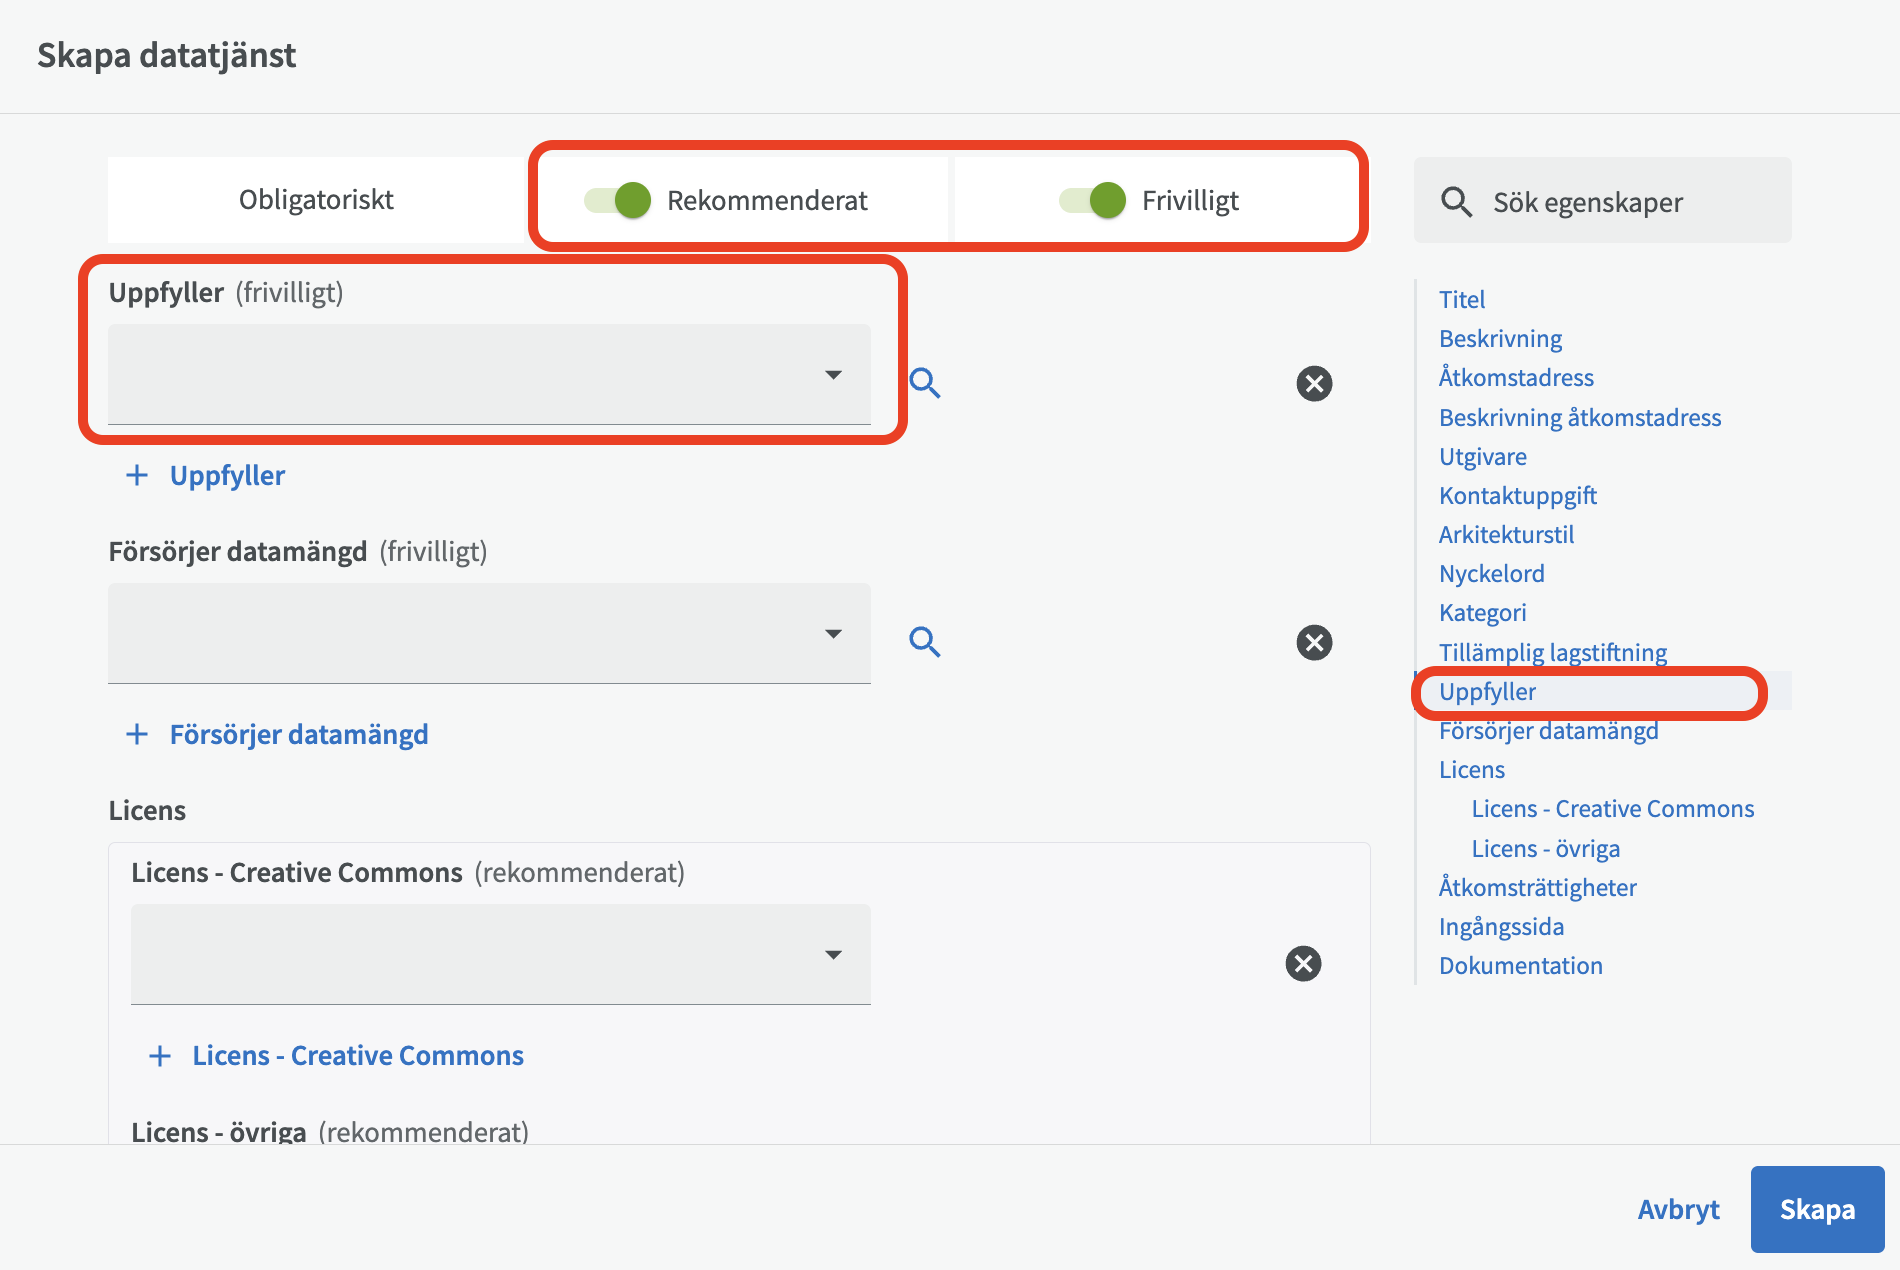Click the search icon next to Försörjer datamängd
The height and width of the screenshot is (1270, 1900).
click(924, 642)
